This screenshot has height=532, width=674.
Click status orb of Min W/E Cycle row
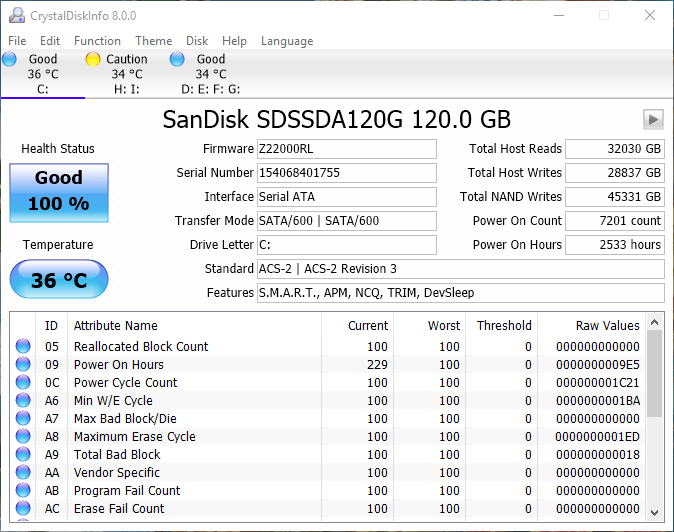pos(23,400)
